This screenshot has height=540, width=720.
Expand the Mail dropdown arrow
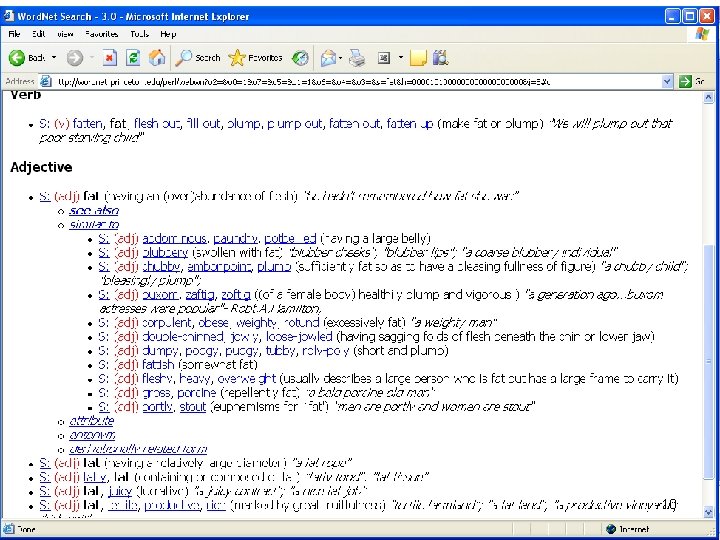tap(340, 58)
